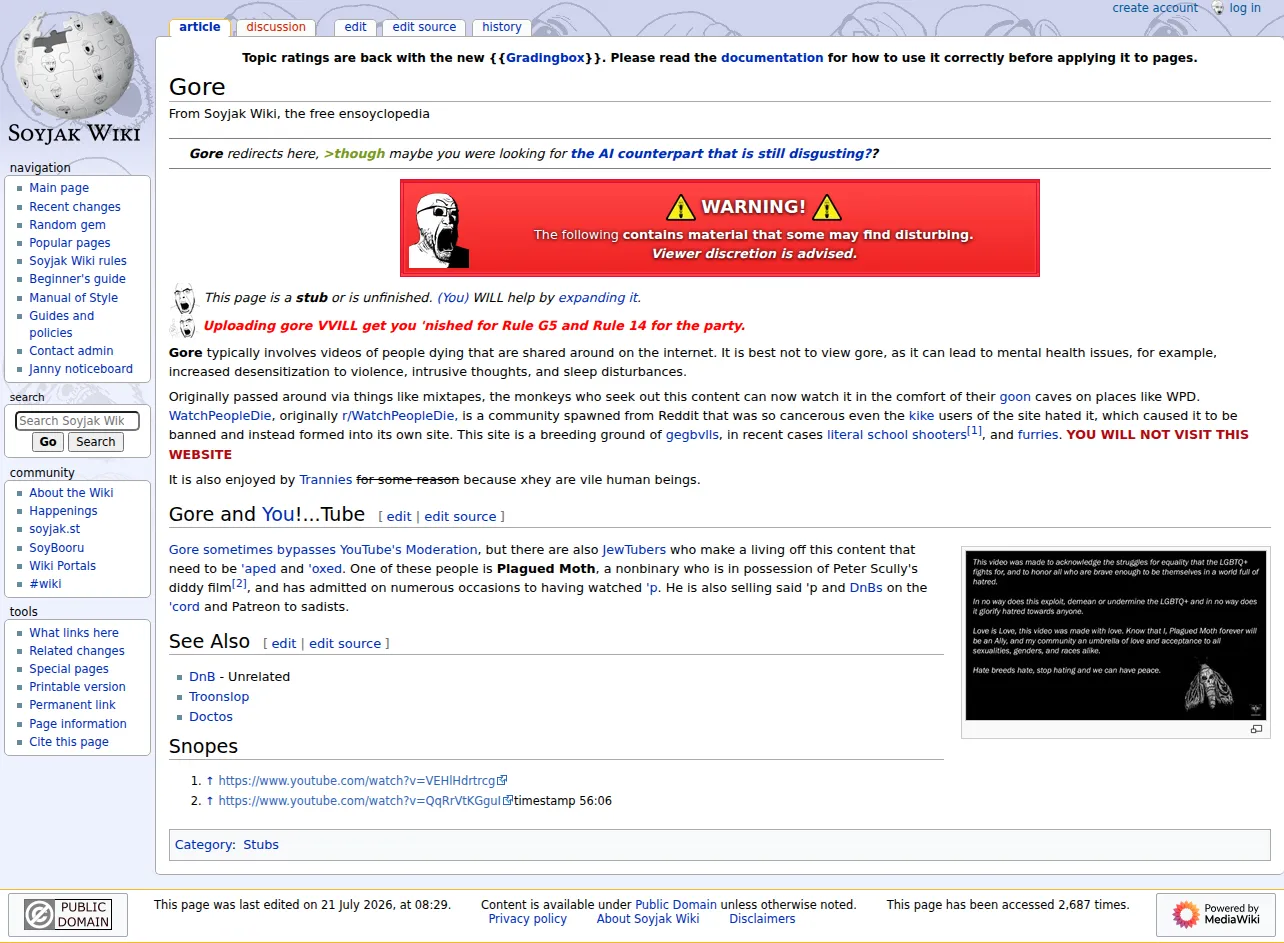Viewport: 1284px width, 943px height.
Task: Click the Go button
Action: point(48,442)
